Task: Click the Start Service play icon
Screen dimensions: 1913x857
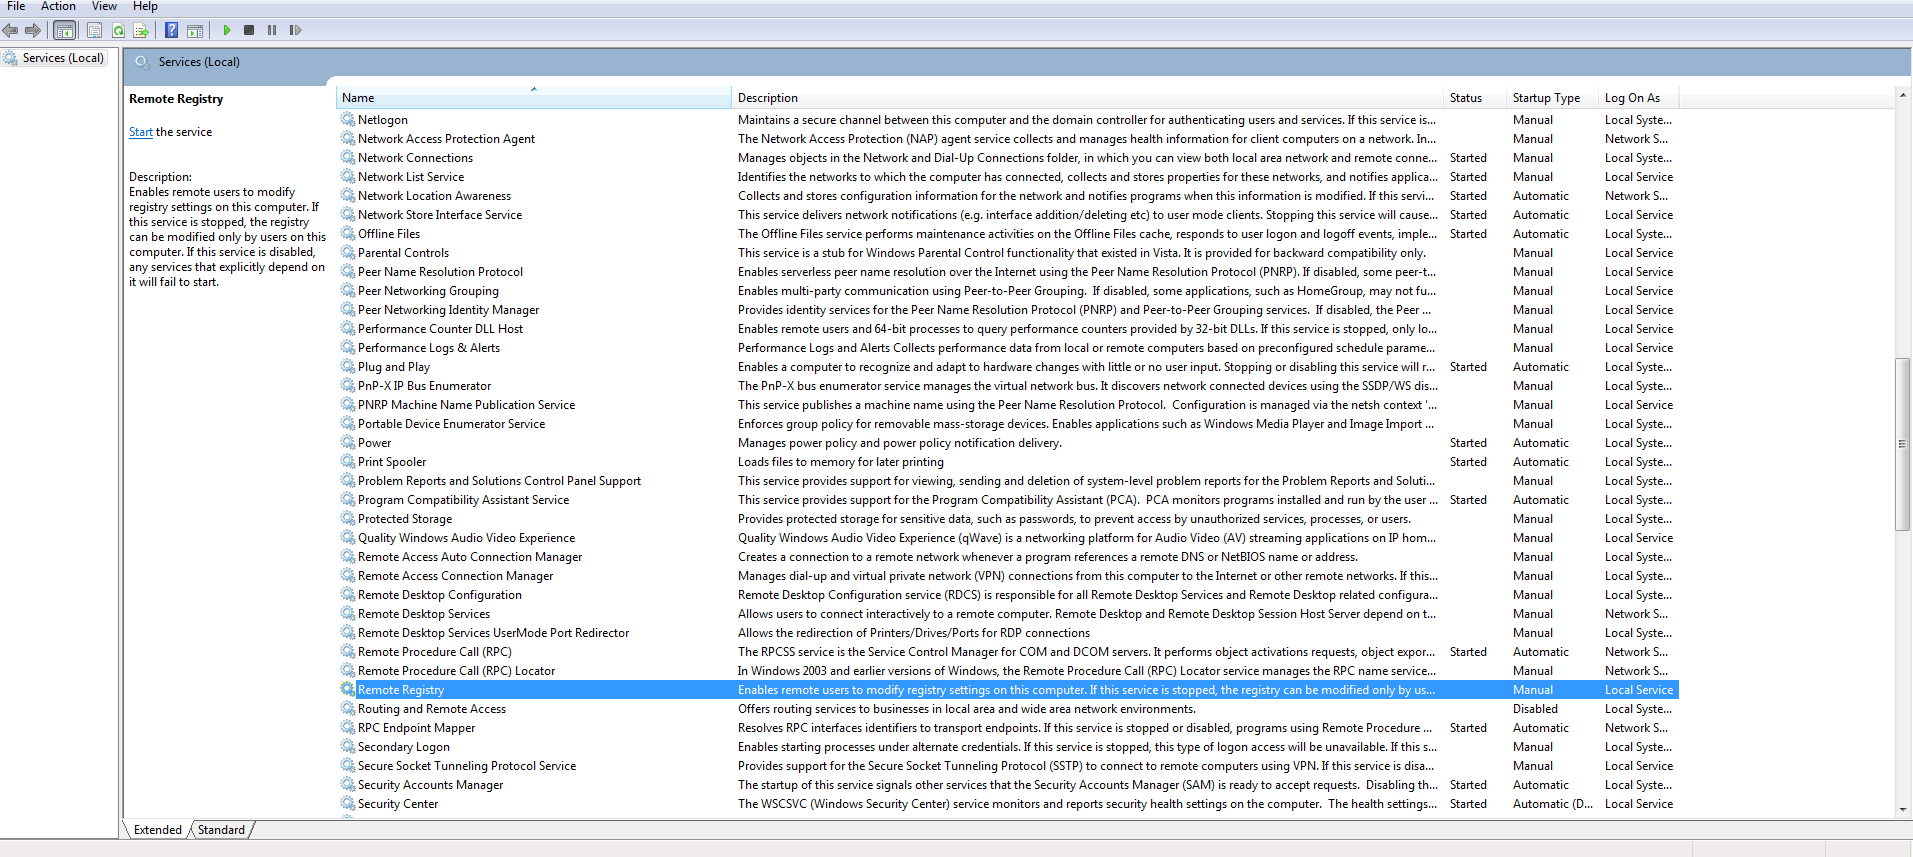Action: tap(227, 30)
